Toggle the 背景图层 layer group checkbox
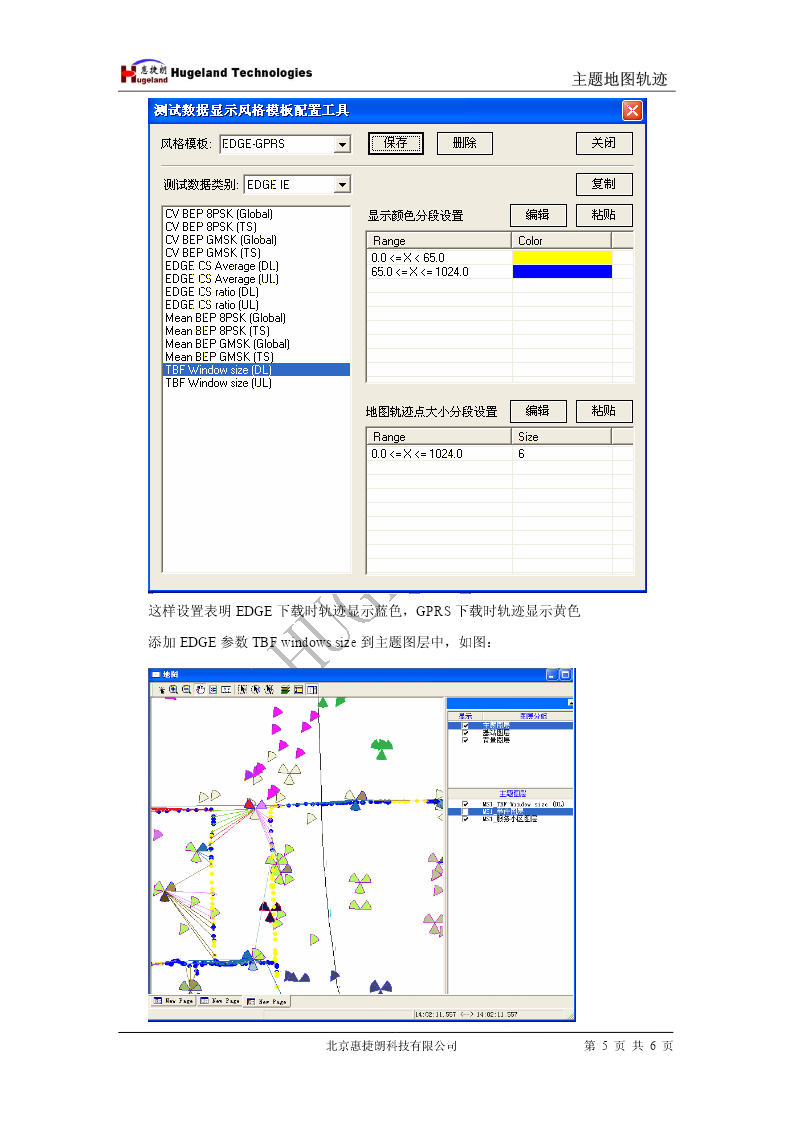 coord(465,740)
